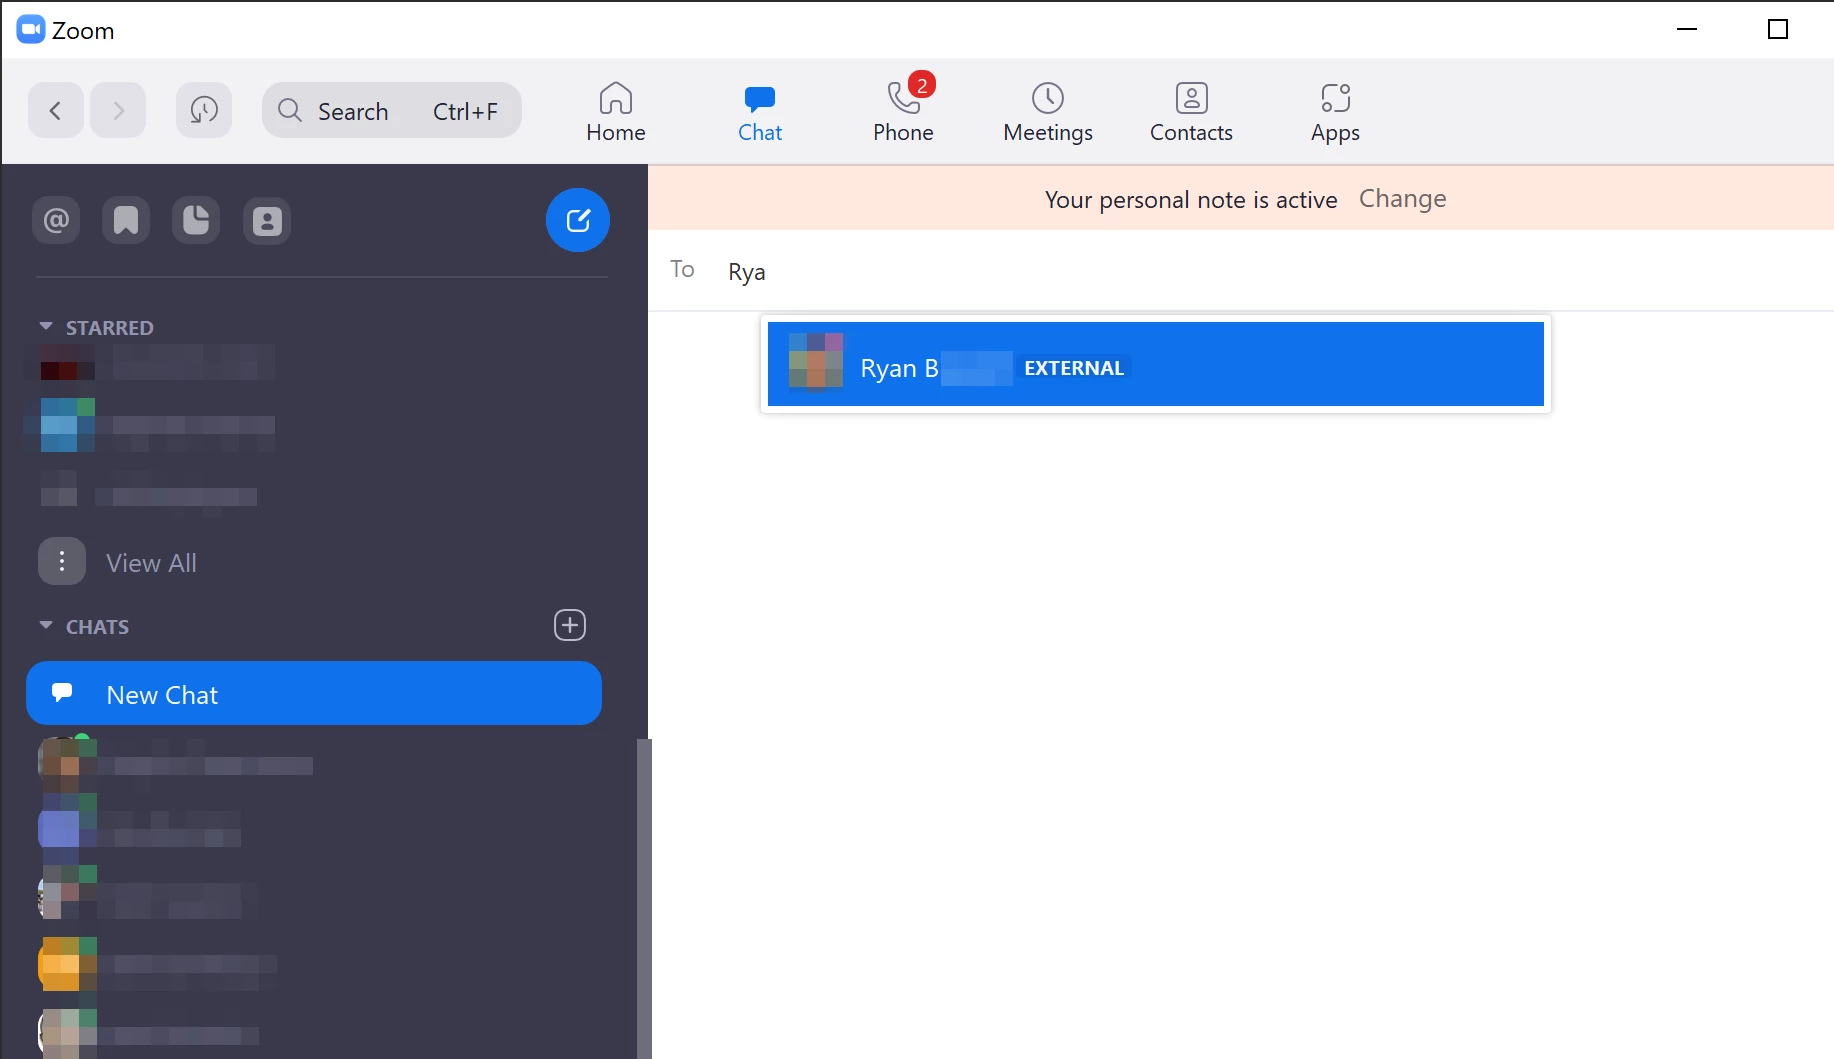Open the contact requests icon
This screenshot has width=1834, height=1059.
(x=267, y=220)
